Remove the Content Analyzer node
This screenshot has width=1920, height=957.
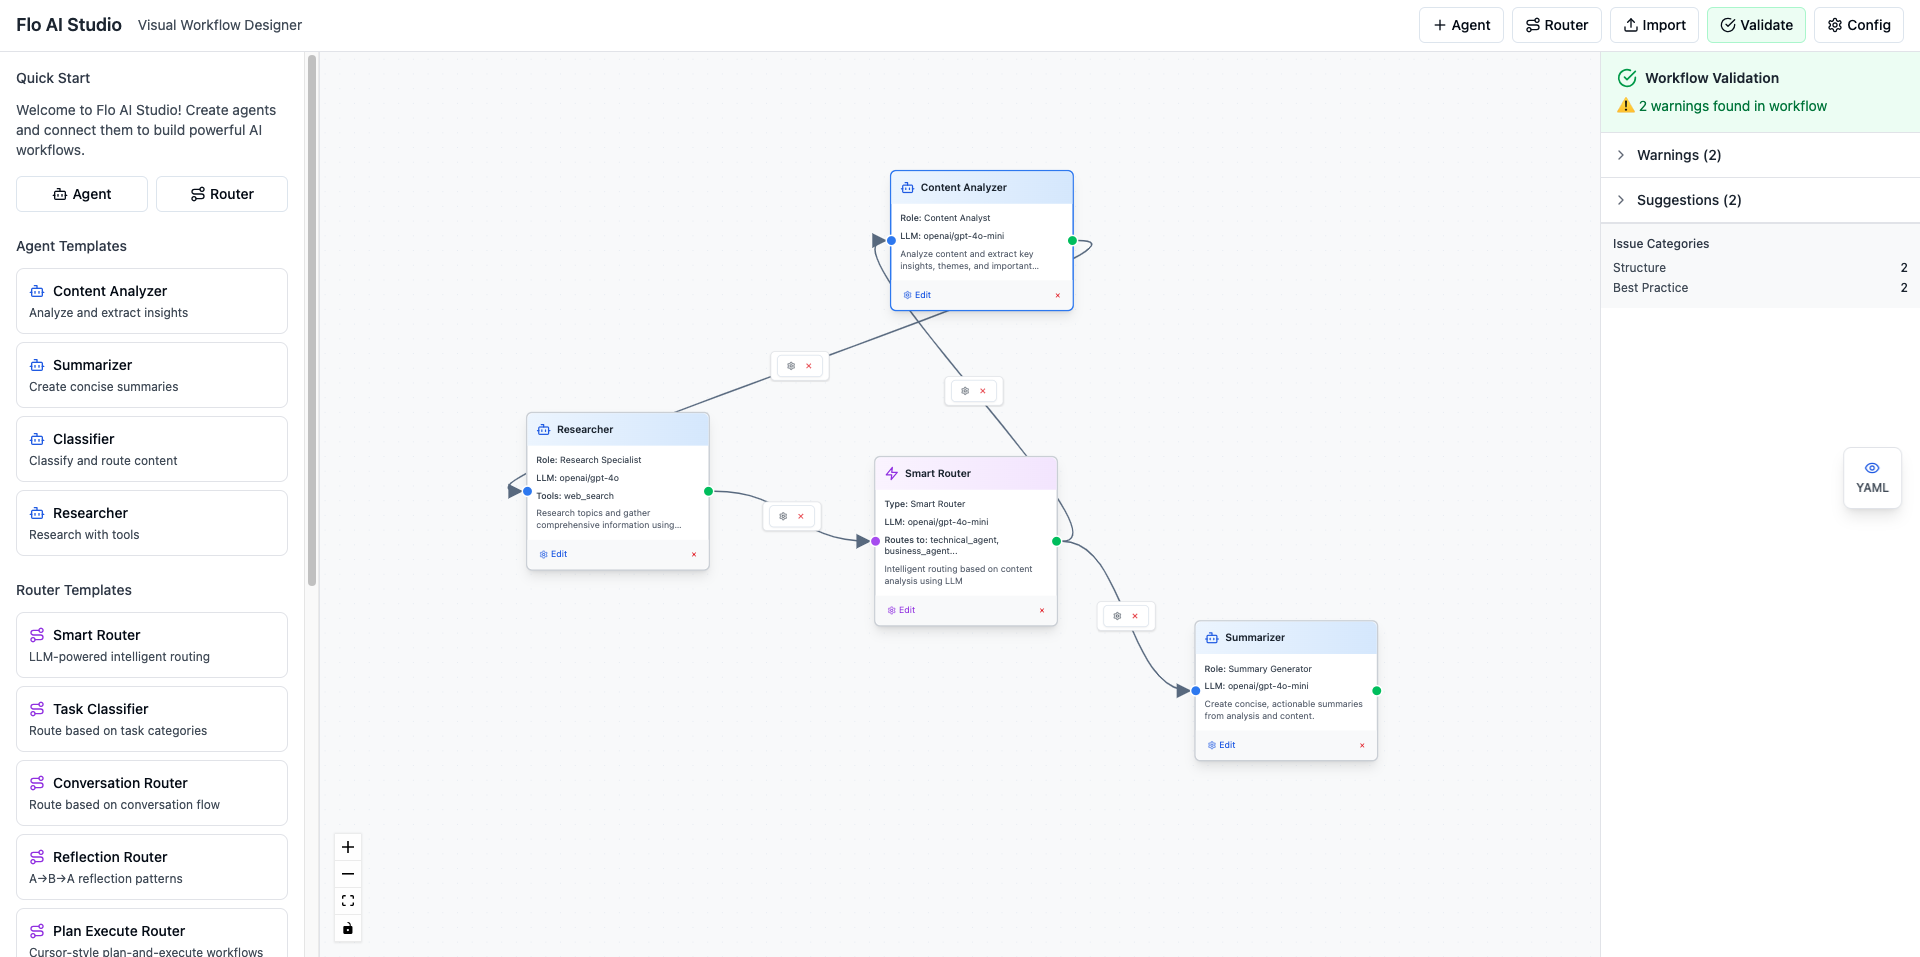pos(1058,295)
